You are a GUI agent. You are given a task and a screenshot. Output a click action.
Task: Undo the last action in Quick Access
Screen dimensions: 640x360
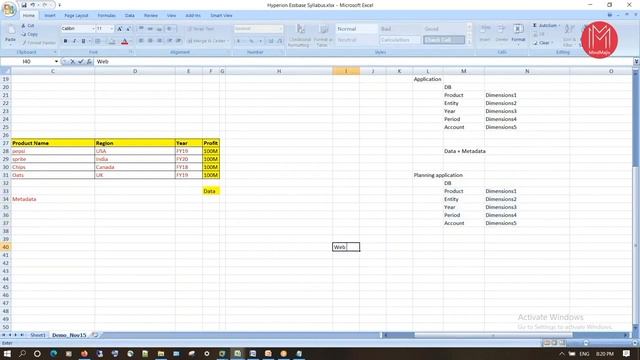pos(32,5)
